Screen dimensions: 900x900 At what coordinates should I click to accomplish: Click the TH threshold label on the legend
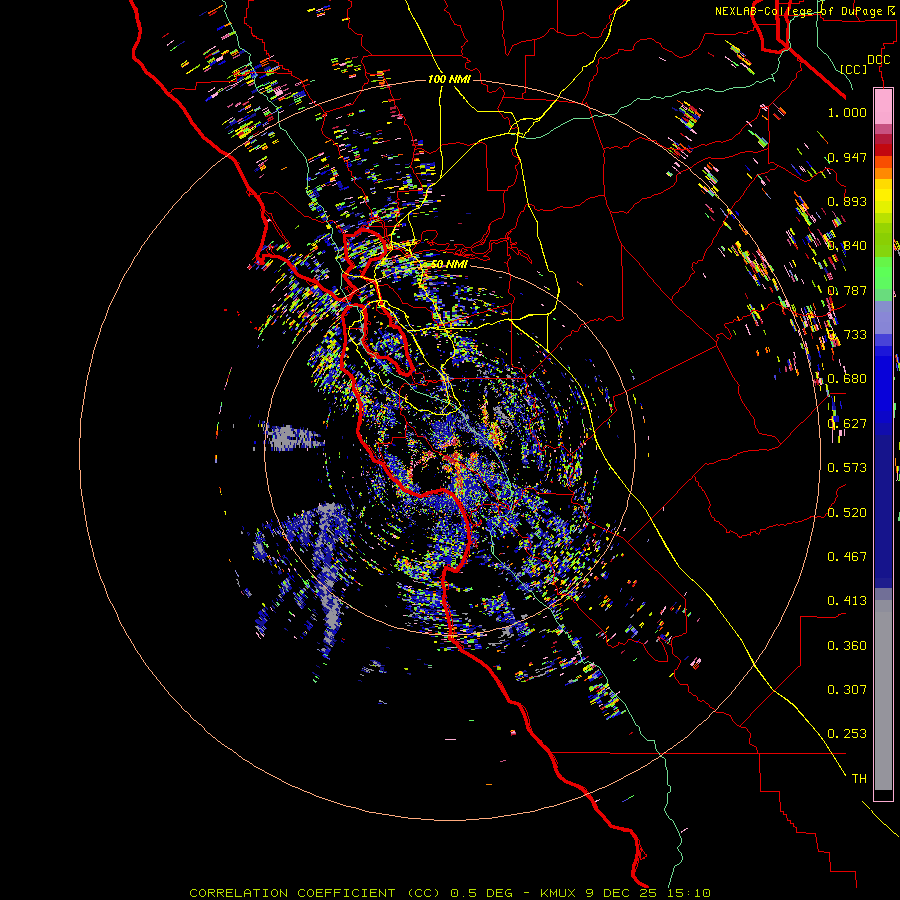[859, 779]
